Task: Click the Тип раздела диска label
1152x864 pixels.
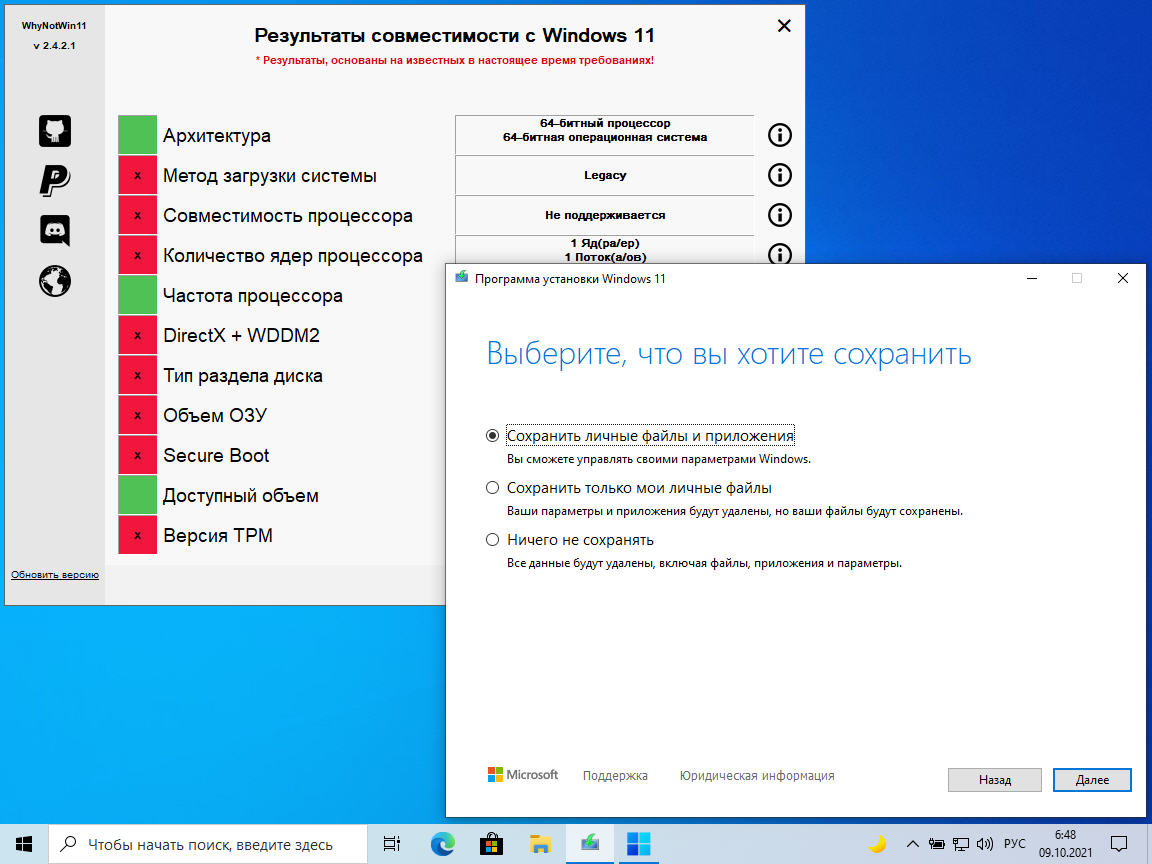Action: tap(242, 375)
